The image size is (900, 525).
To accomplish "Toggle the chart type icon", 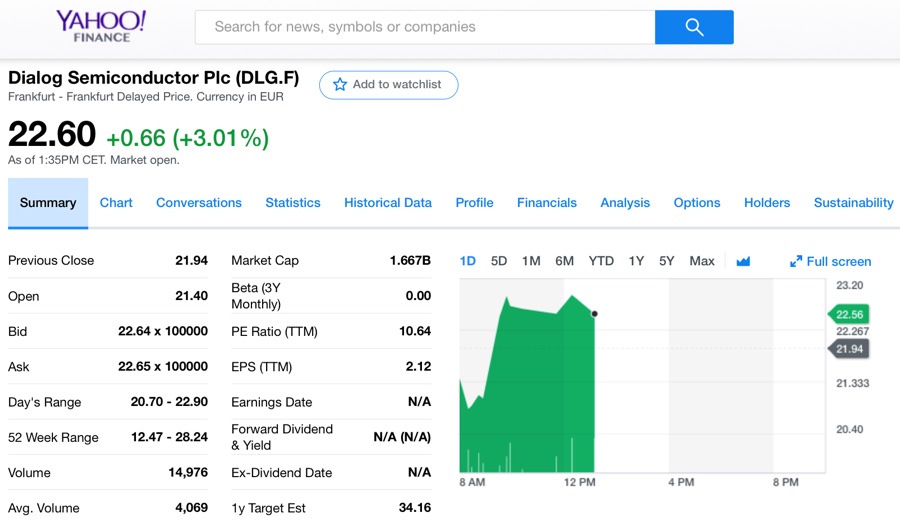I will point(743,262).
